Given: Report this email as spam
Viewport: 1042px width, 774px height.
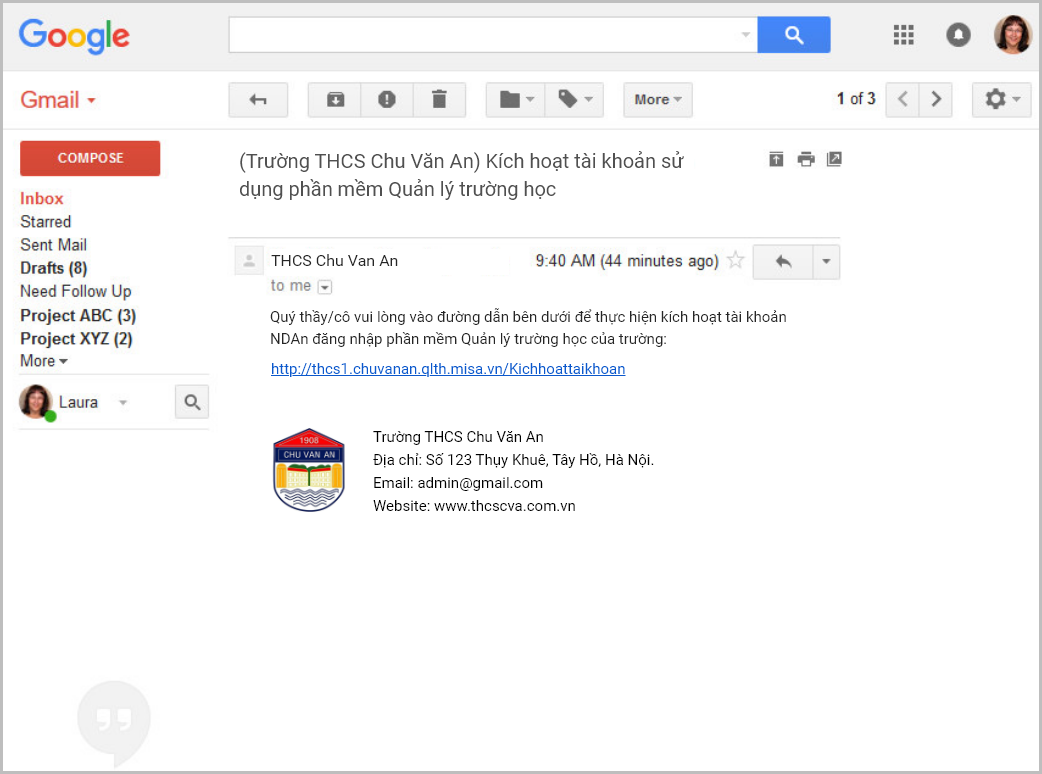Looking at the screenshot, I should 387,100.
